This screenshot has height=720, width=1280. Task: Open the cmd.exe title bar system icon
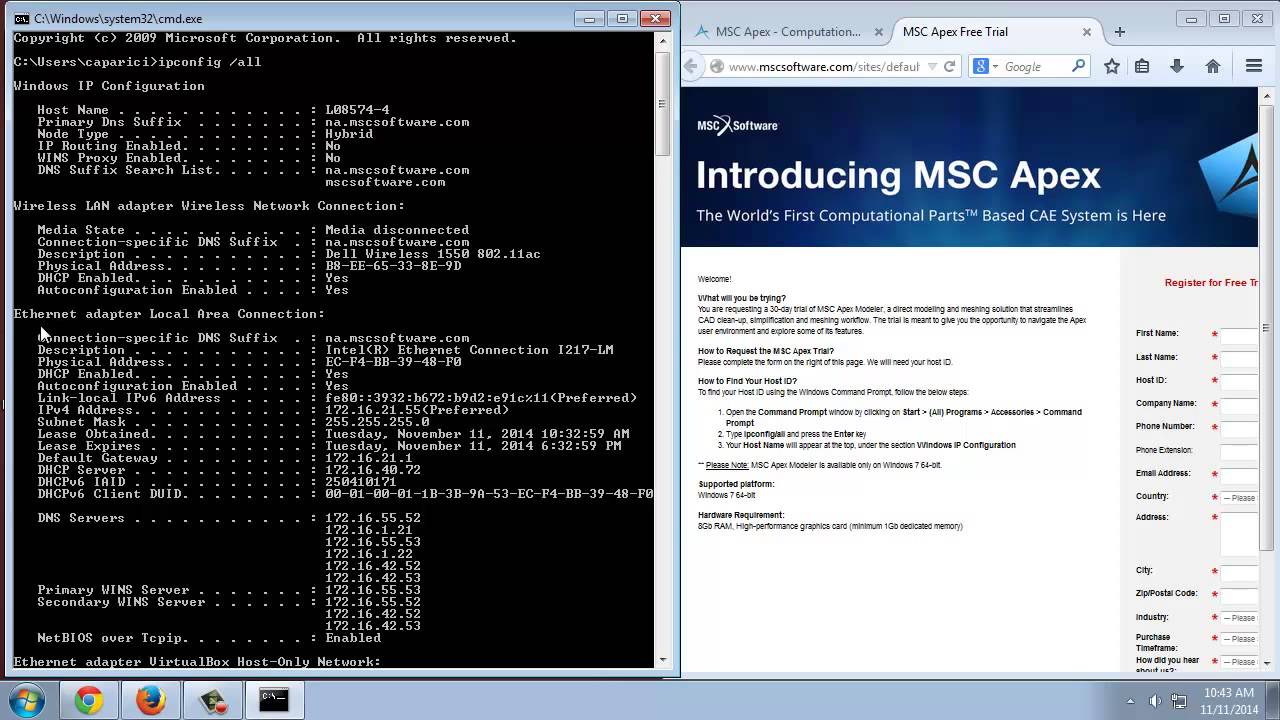tap(21, 18)
